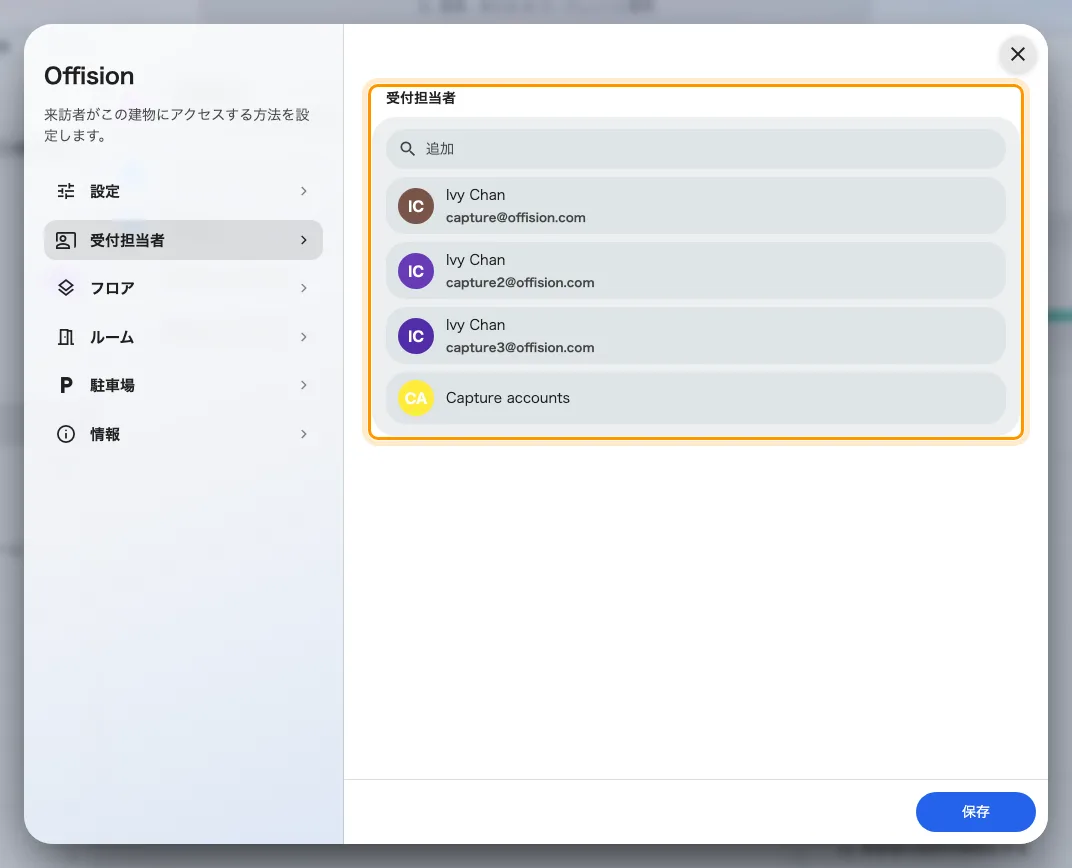Click the 受付担当者 heading above the search field
The height and width of the screenshot is (868, 1072).
pyautogui.click(x=420, y=98)
